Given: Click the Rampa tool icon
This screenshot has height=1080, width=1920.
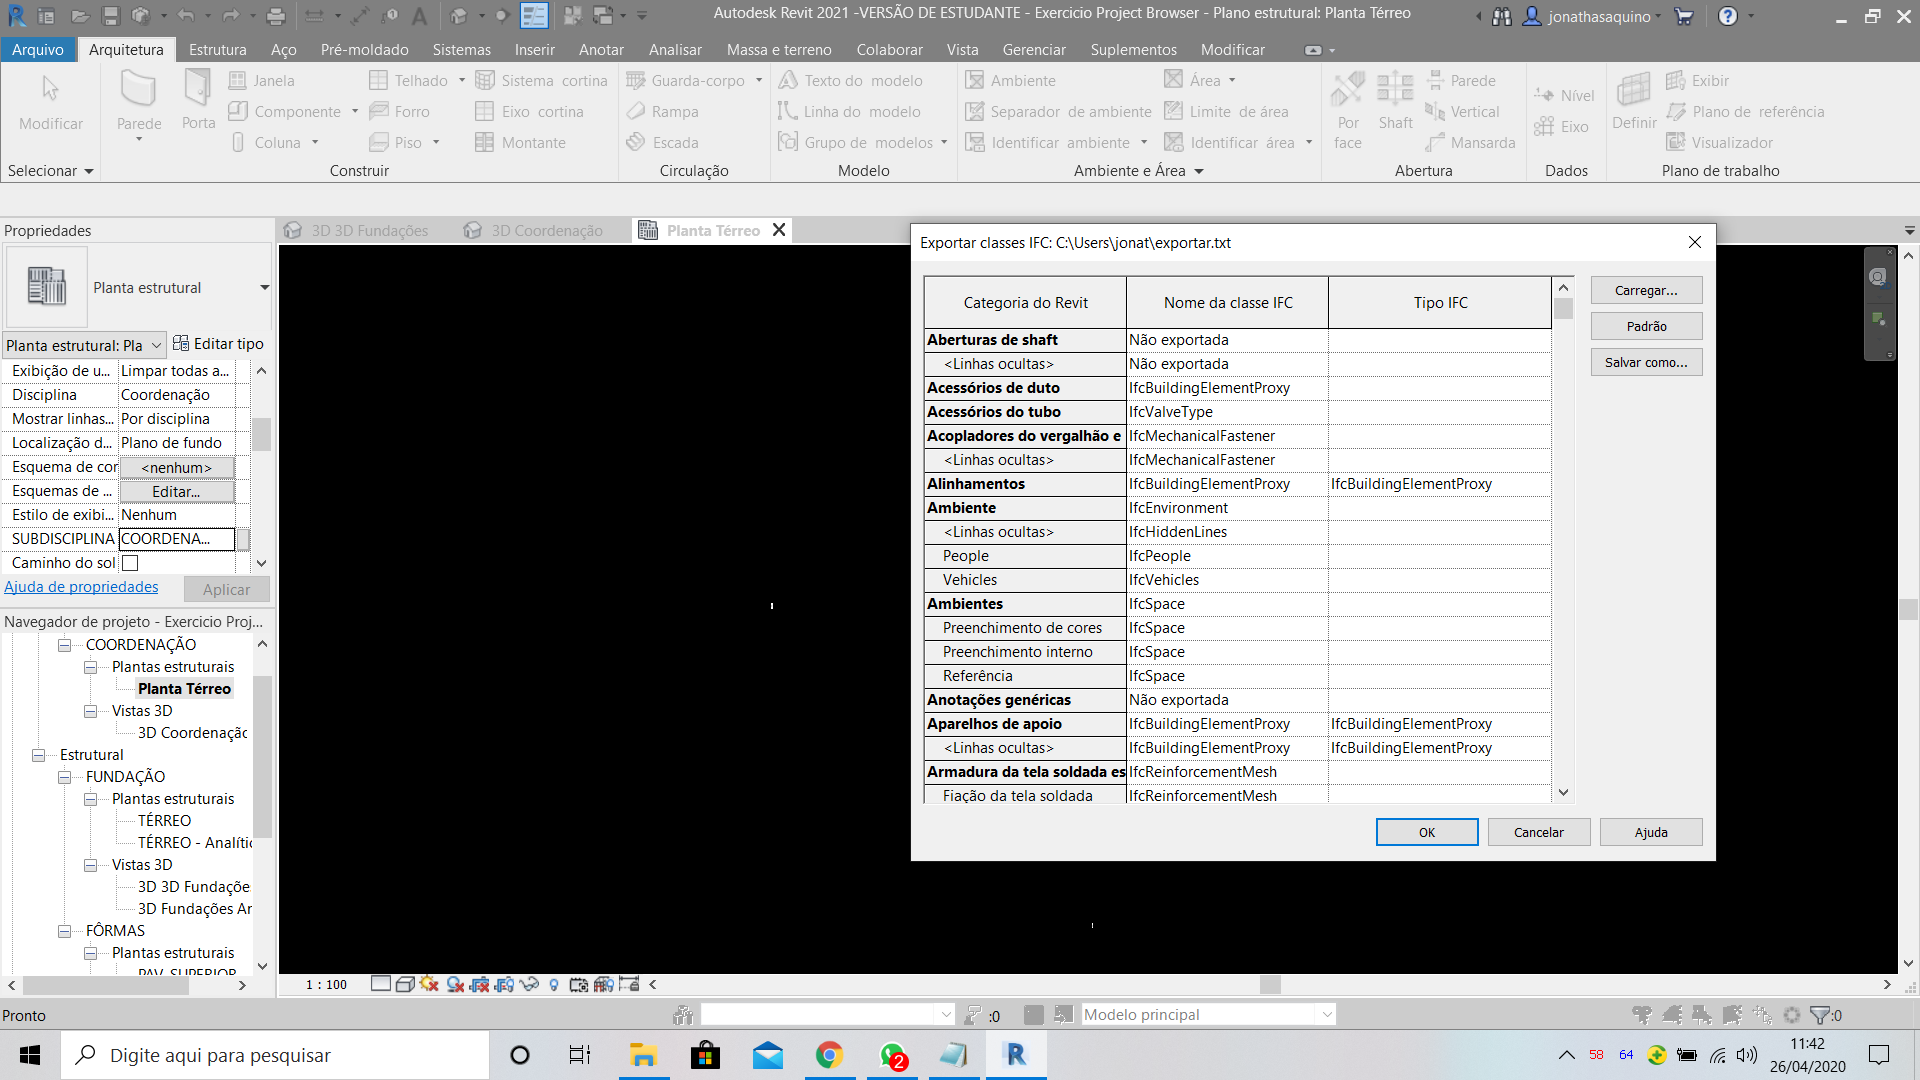Looking at the screenshot, I should 636,111.
